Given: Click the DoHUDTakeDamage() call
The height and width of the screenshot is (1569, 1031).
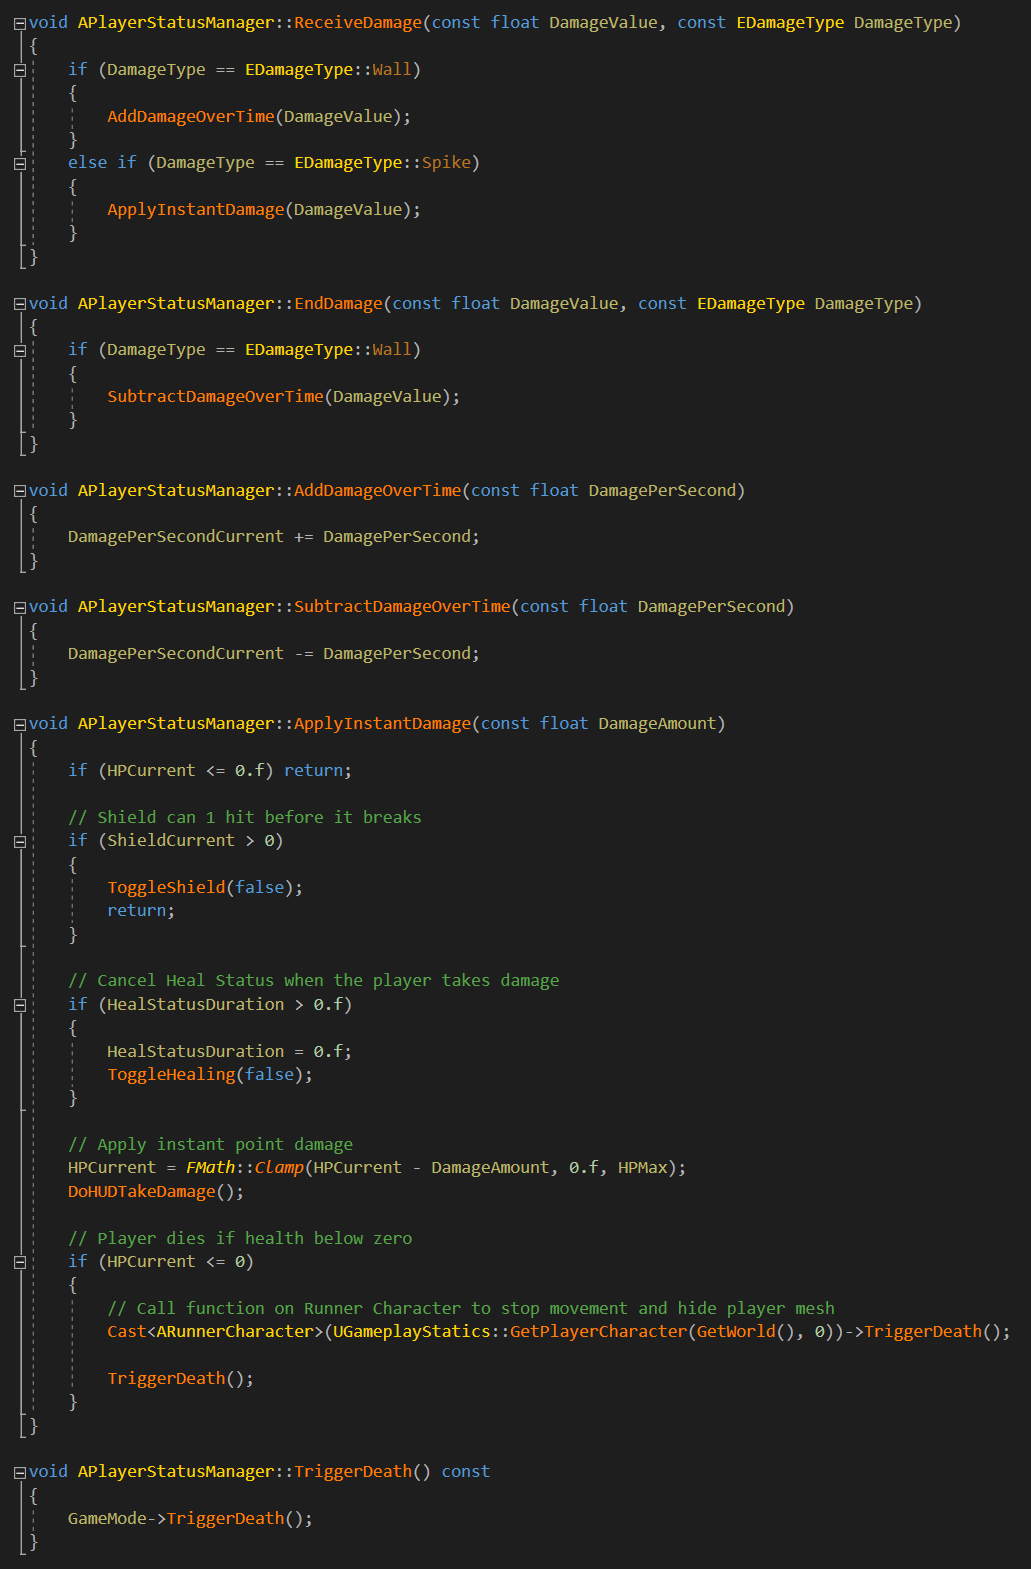Looking at the screenshot, I should click(156, 1192).
